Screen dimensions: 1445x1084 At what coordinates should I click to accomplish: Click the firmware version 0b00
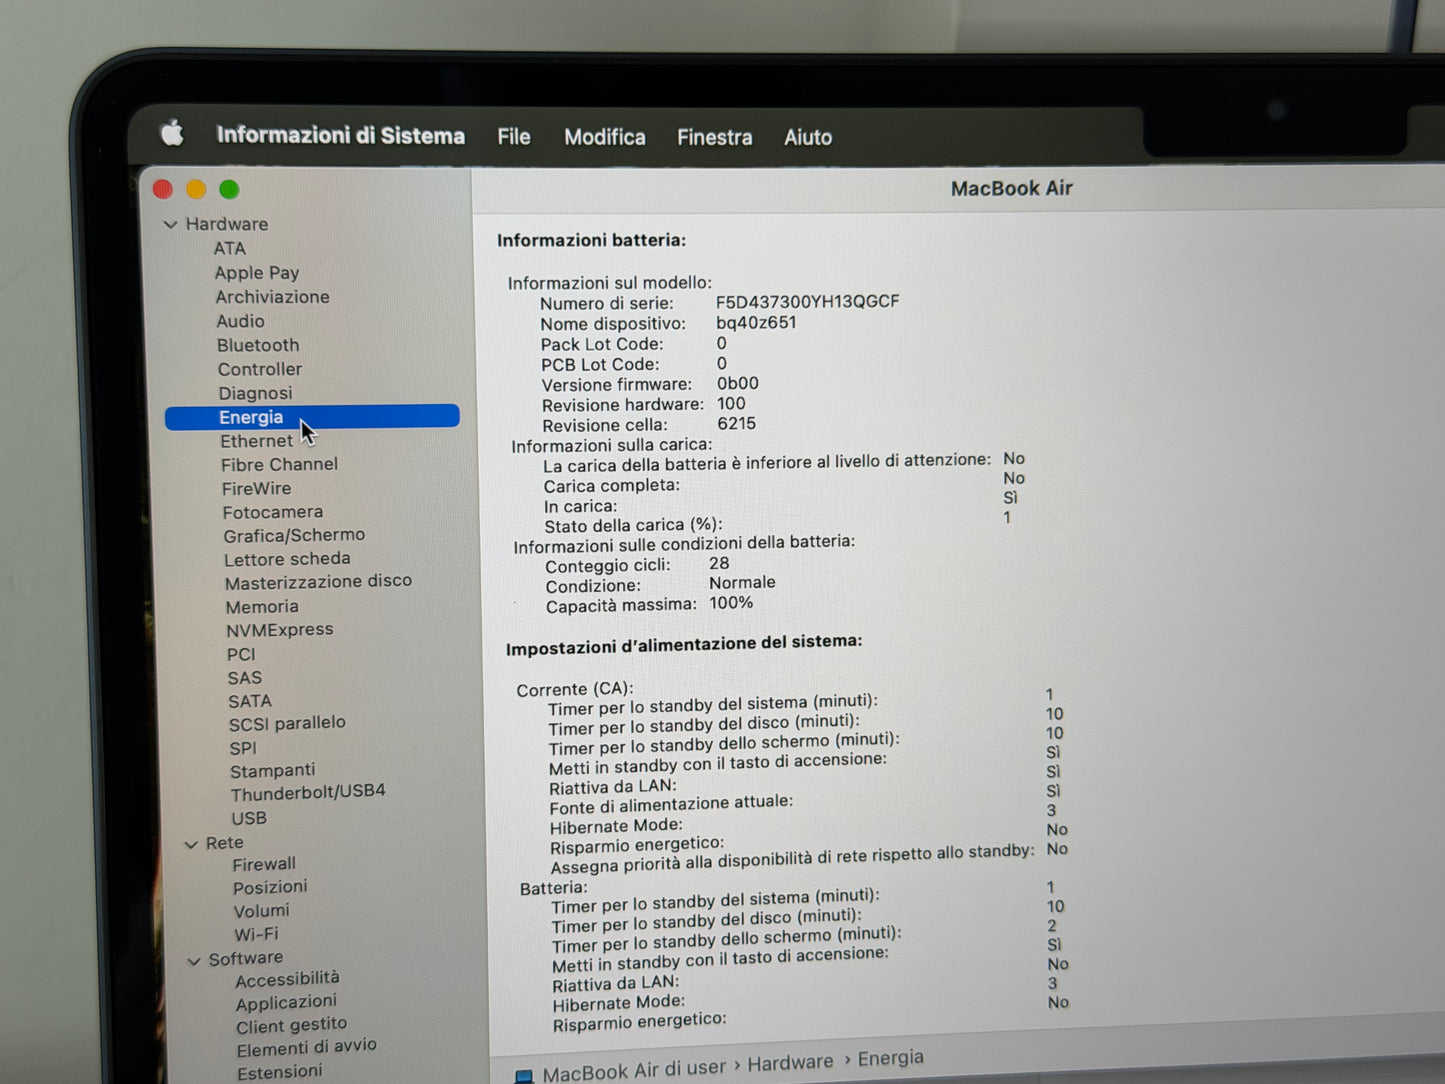(x=738, y=383)
